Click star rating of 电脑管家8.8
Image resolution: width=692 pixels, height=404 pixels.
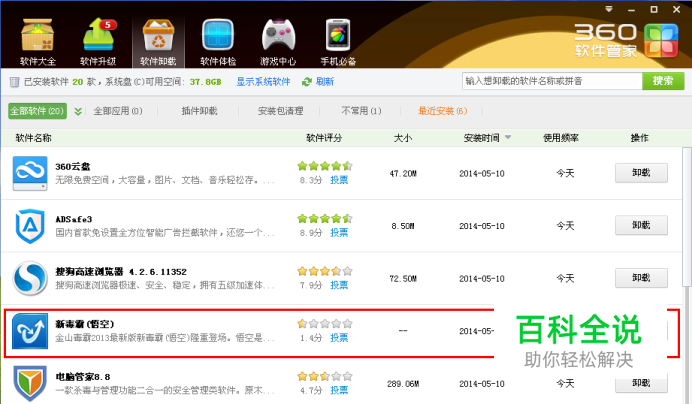tap(325, 376)
